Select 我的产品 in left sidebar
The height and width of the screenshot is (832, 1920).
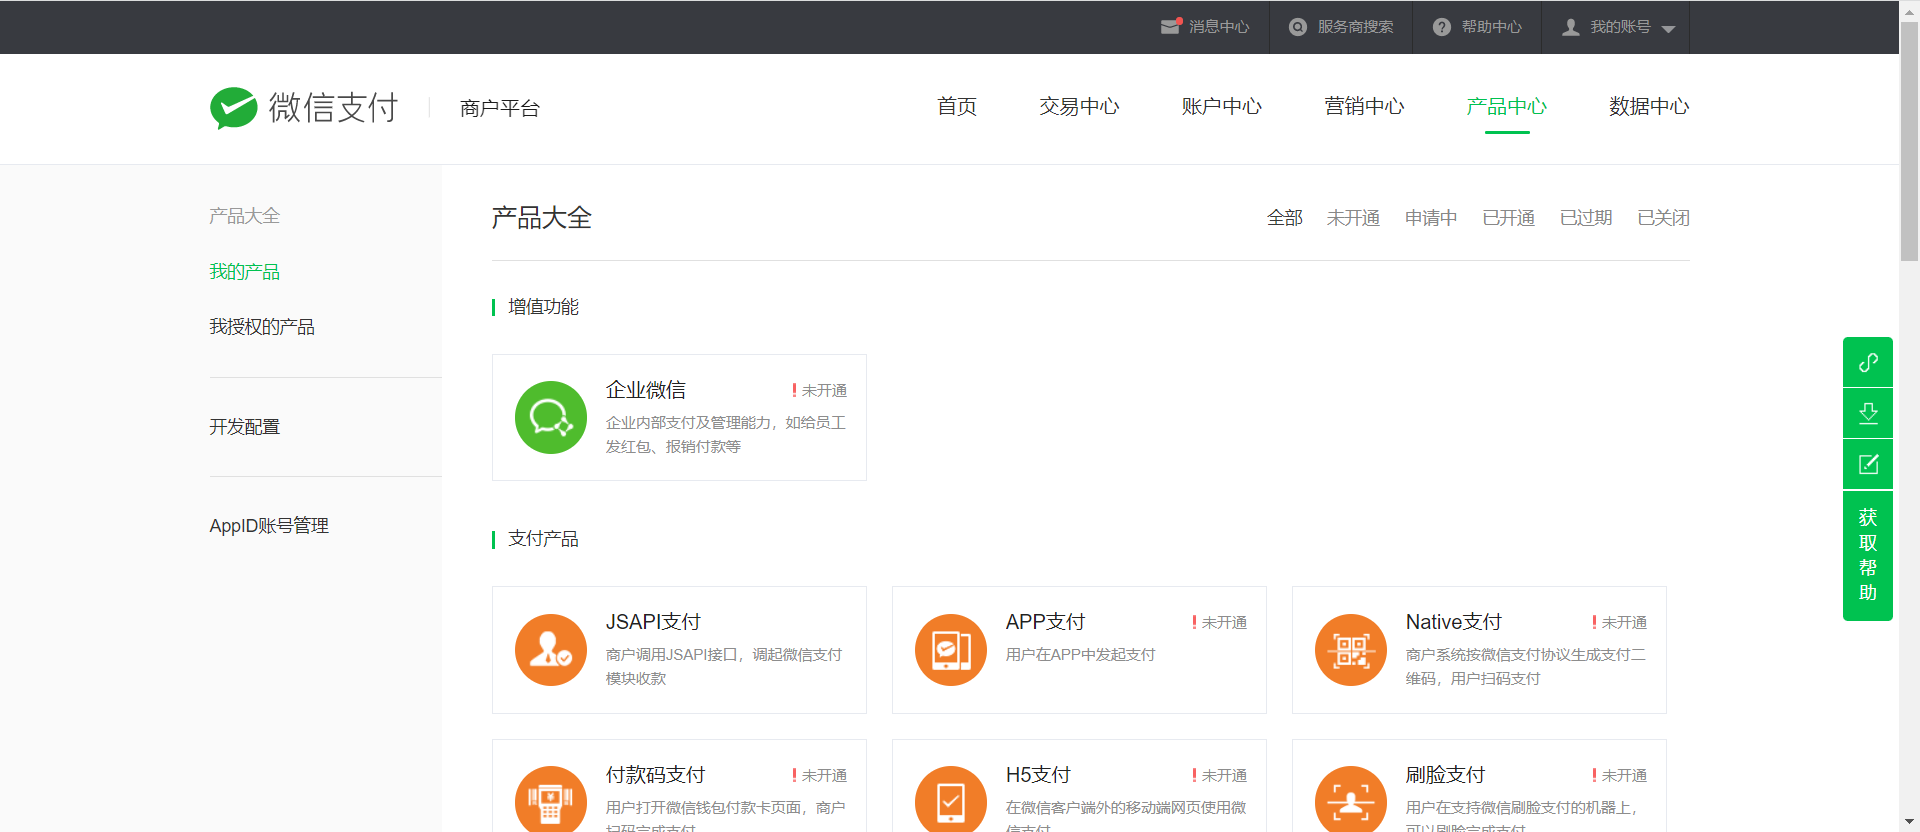click(x=244, y=272)
